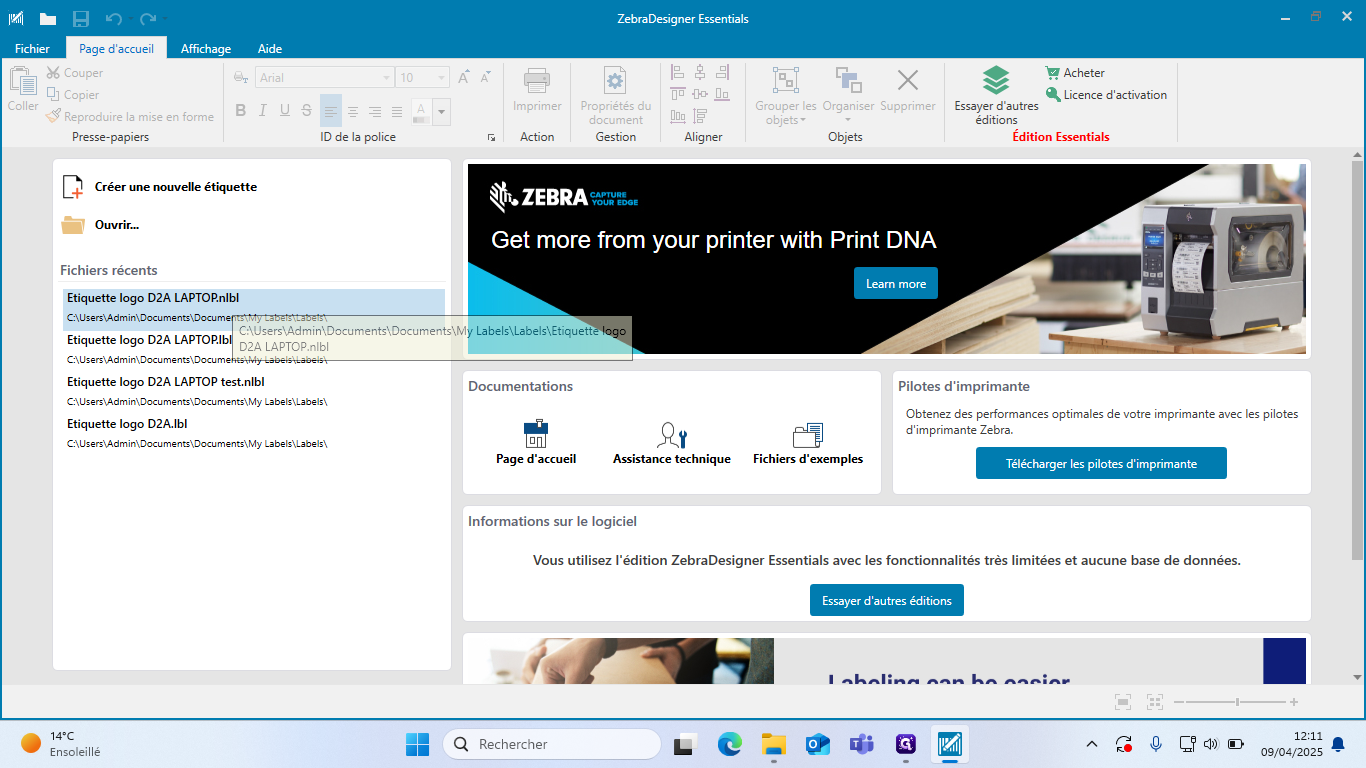
Task: Click the Supprimer X icon
Action: coord(908,80)
